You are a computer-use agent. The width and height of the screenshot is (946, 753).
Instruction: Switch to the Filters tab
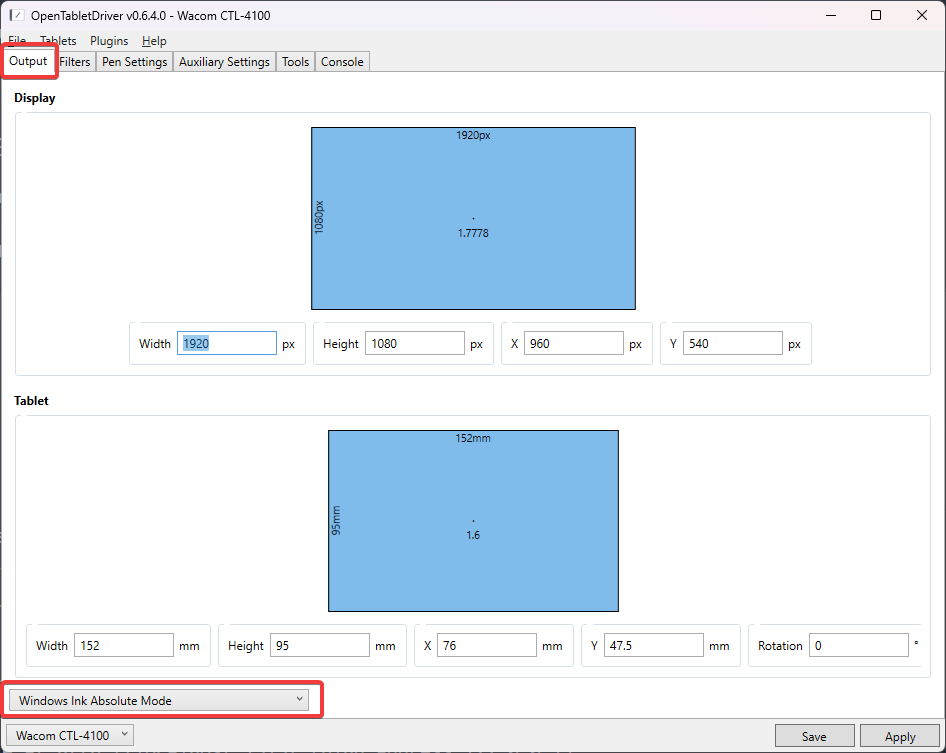75,62
